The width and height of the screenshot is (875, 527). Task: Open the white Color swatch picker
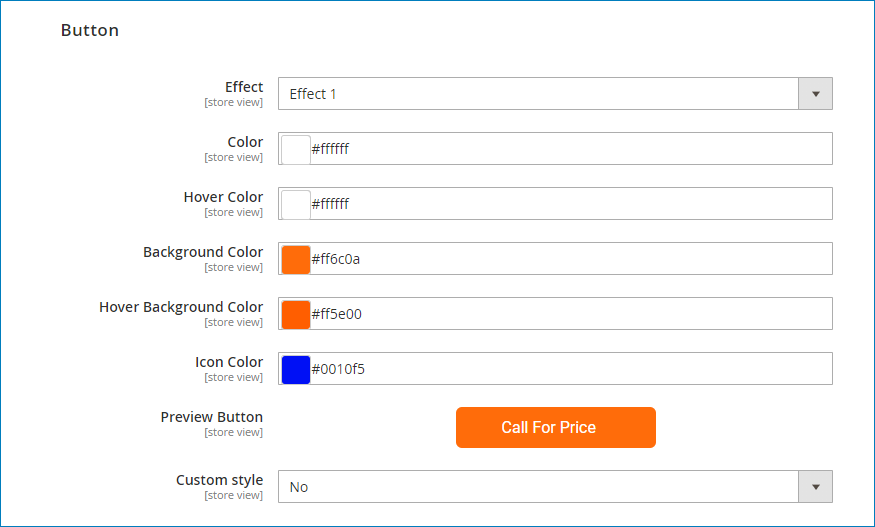[296, 149]
